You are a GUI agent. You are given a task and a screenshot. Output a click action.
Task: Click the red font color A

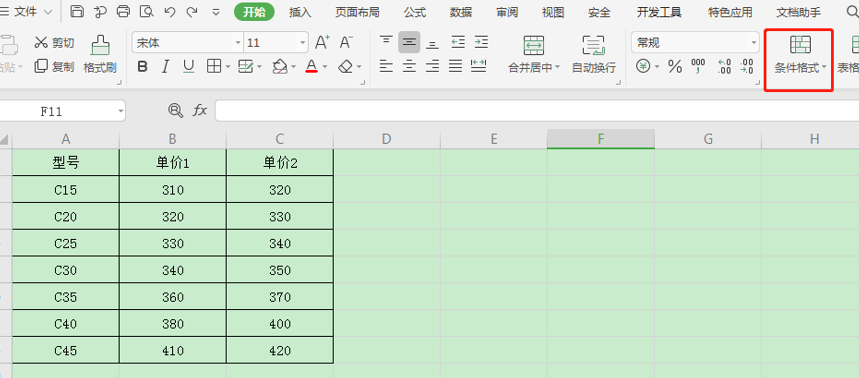point(311,67)
